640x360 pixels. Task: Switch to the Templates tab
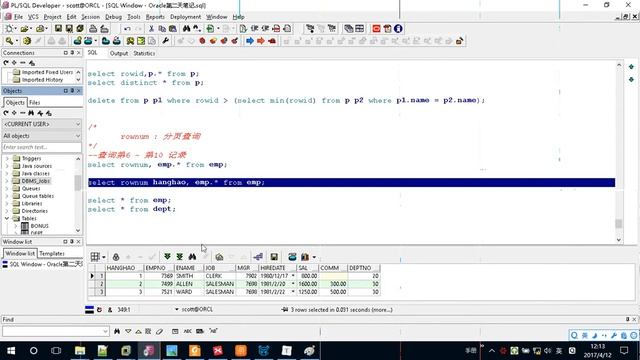pos(52,253)
